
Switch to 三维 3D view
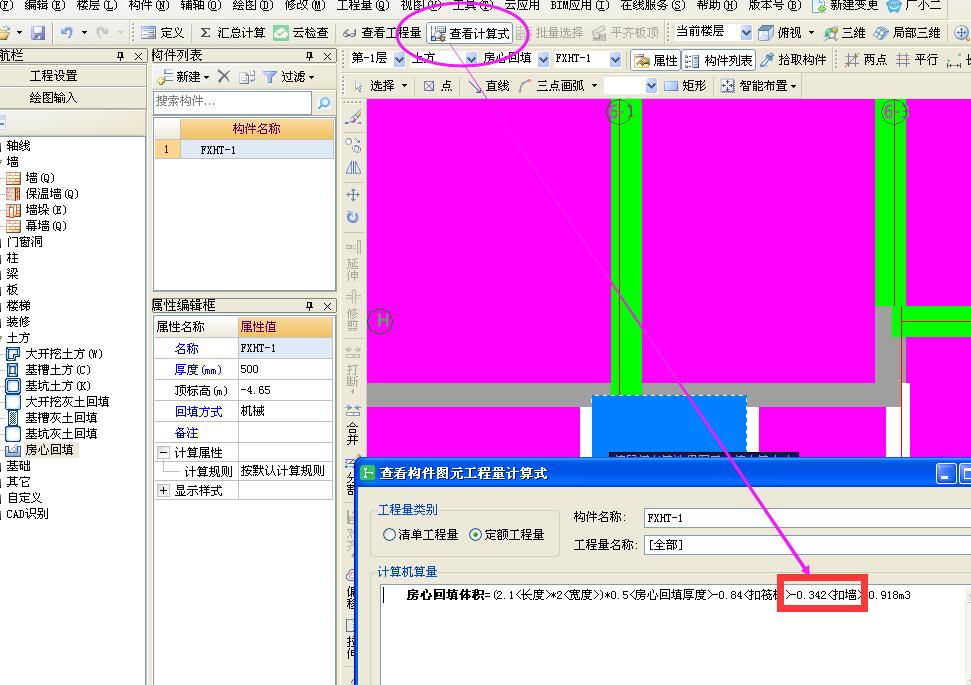click(845, 33)
